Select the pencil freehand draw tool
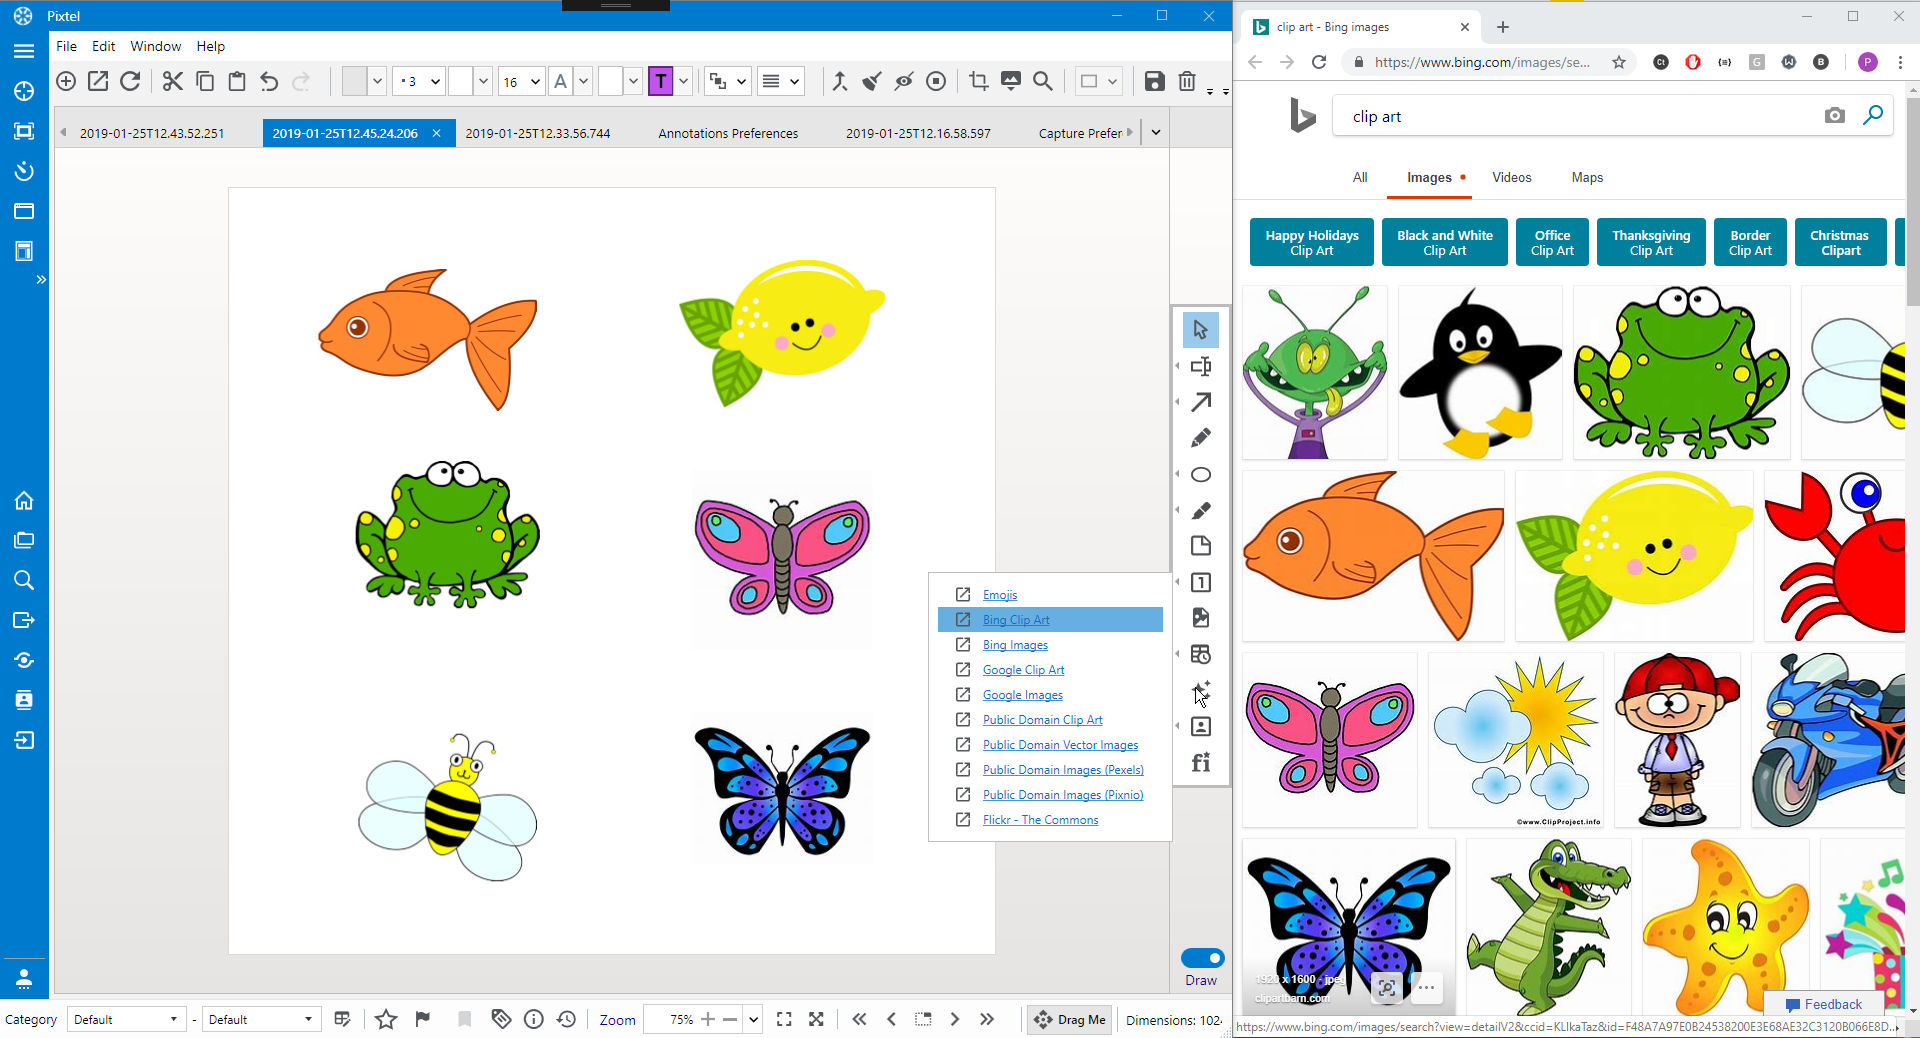 pyautogui.click(x=1201, y=438)
